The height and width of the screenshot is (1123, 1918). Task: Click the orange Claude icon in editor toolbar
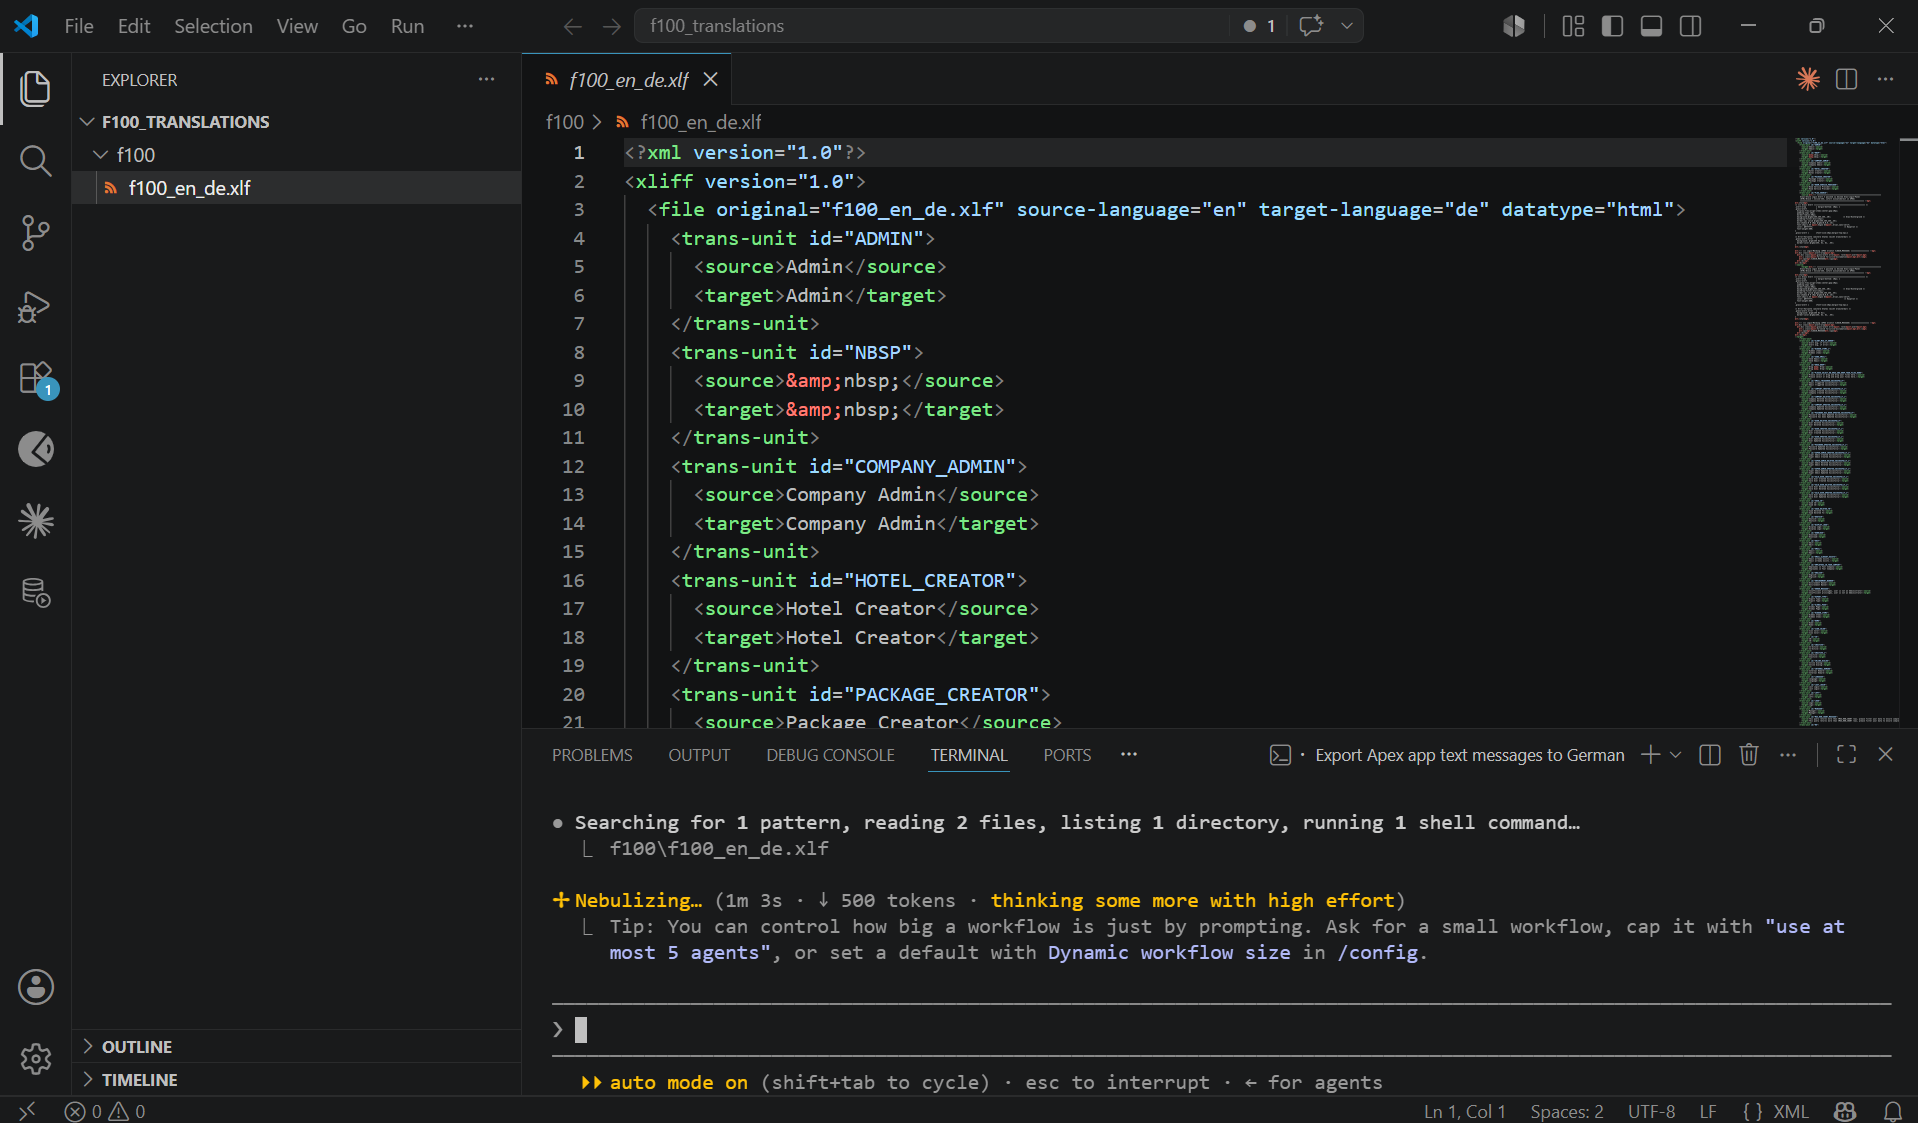pos(1807,79)
